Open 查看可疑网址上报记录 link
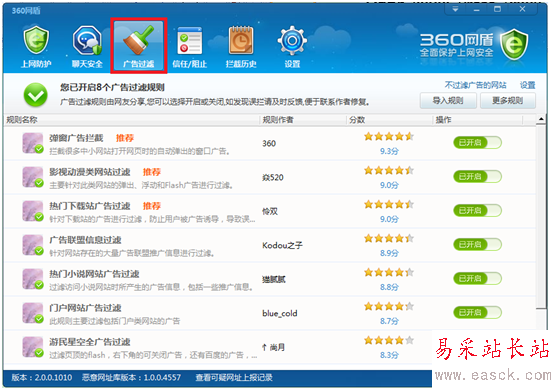Image resolution: width=552 pixels, height=390 pixels. coord(234,378)
